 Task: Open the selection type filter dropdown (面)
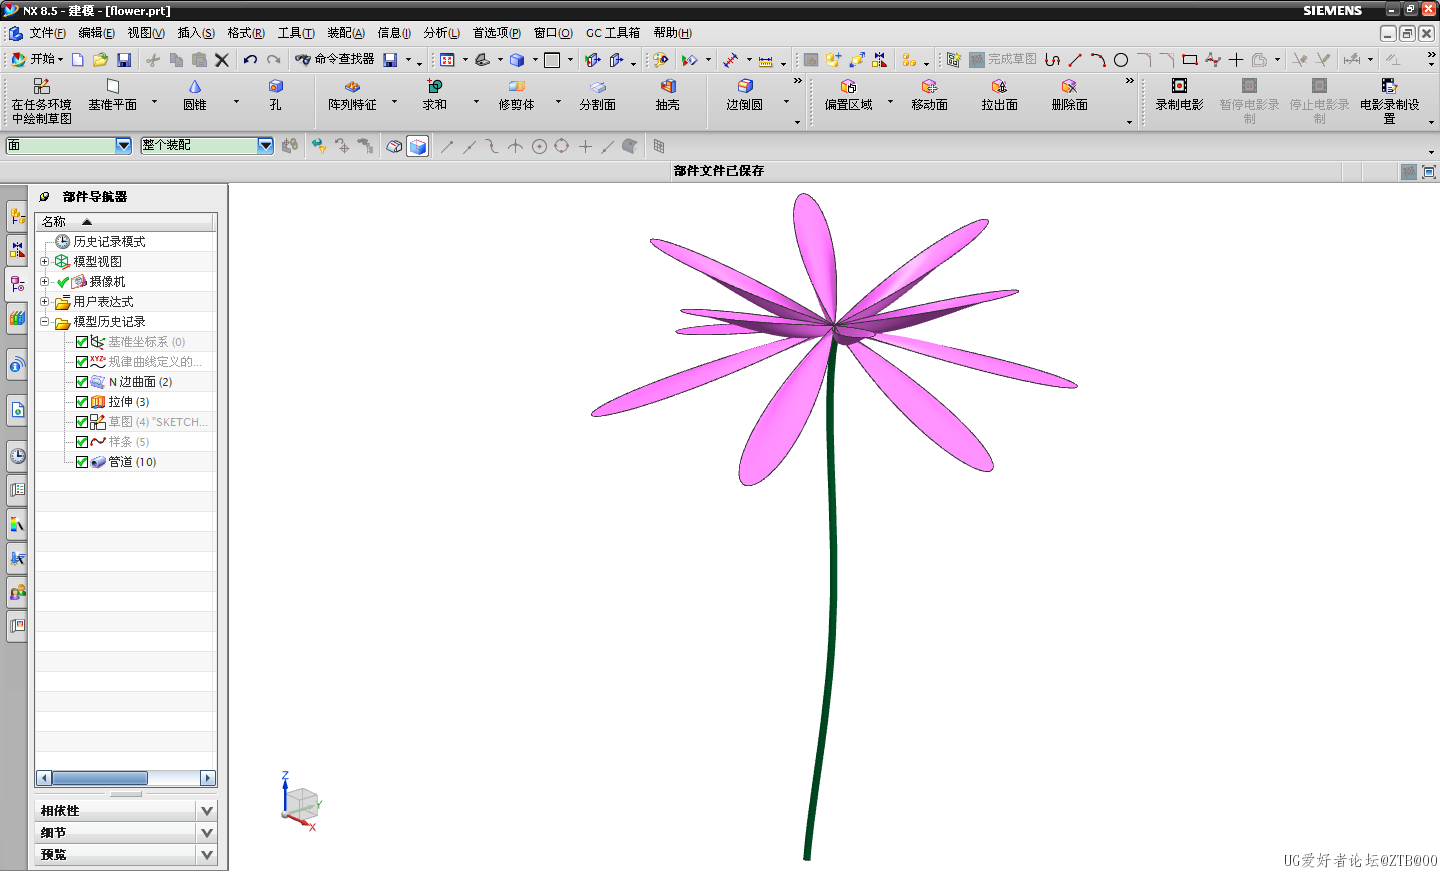coord(123,145)
